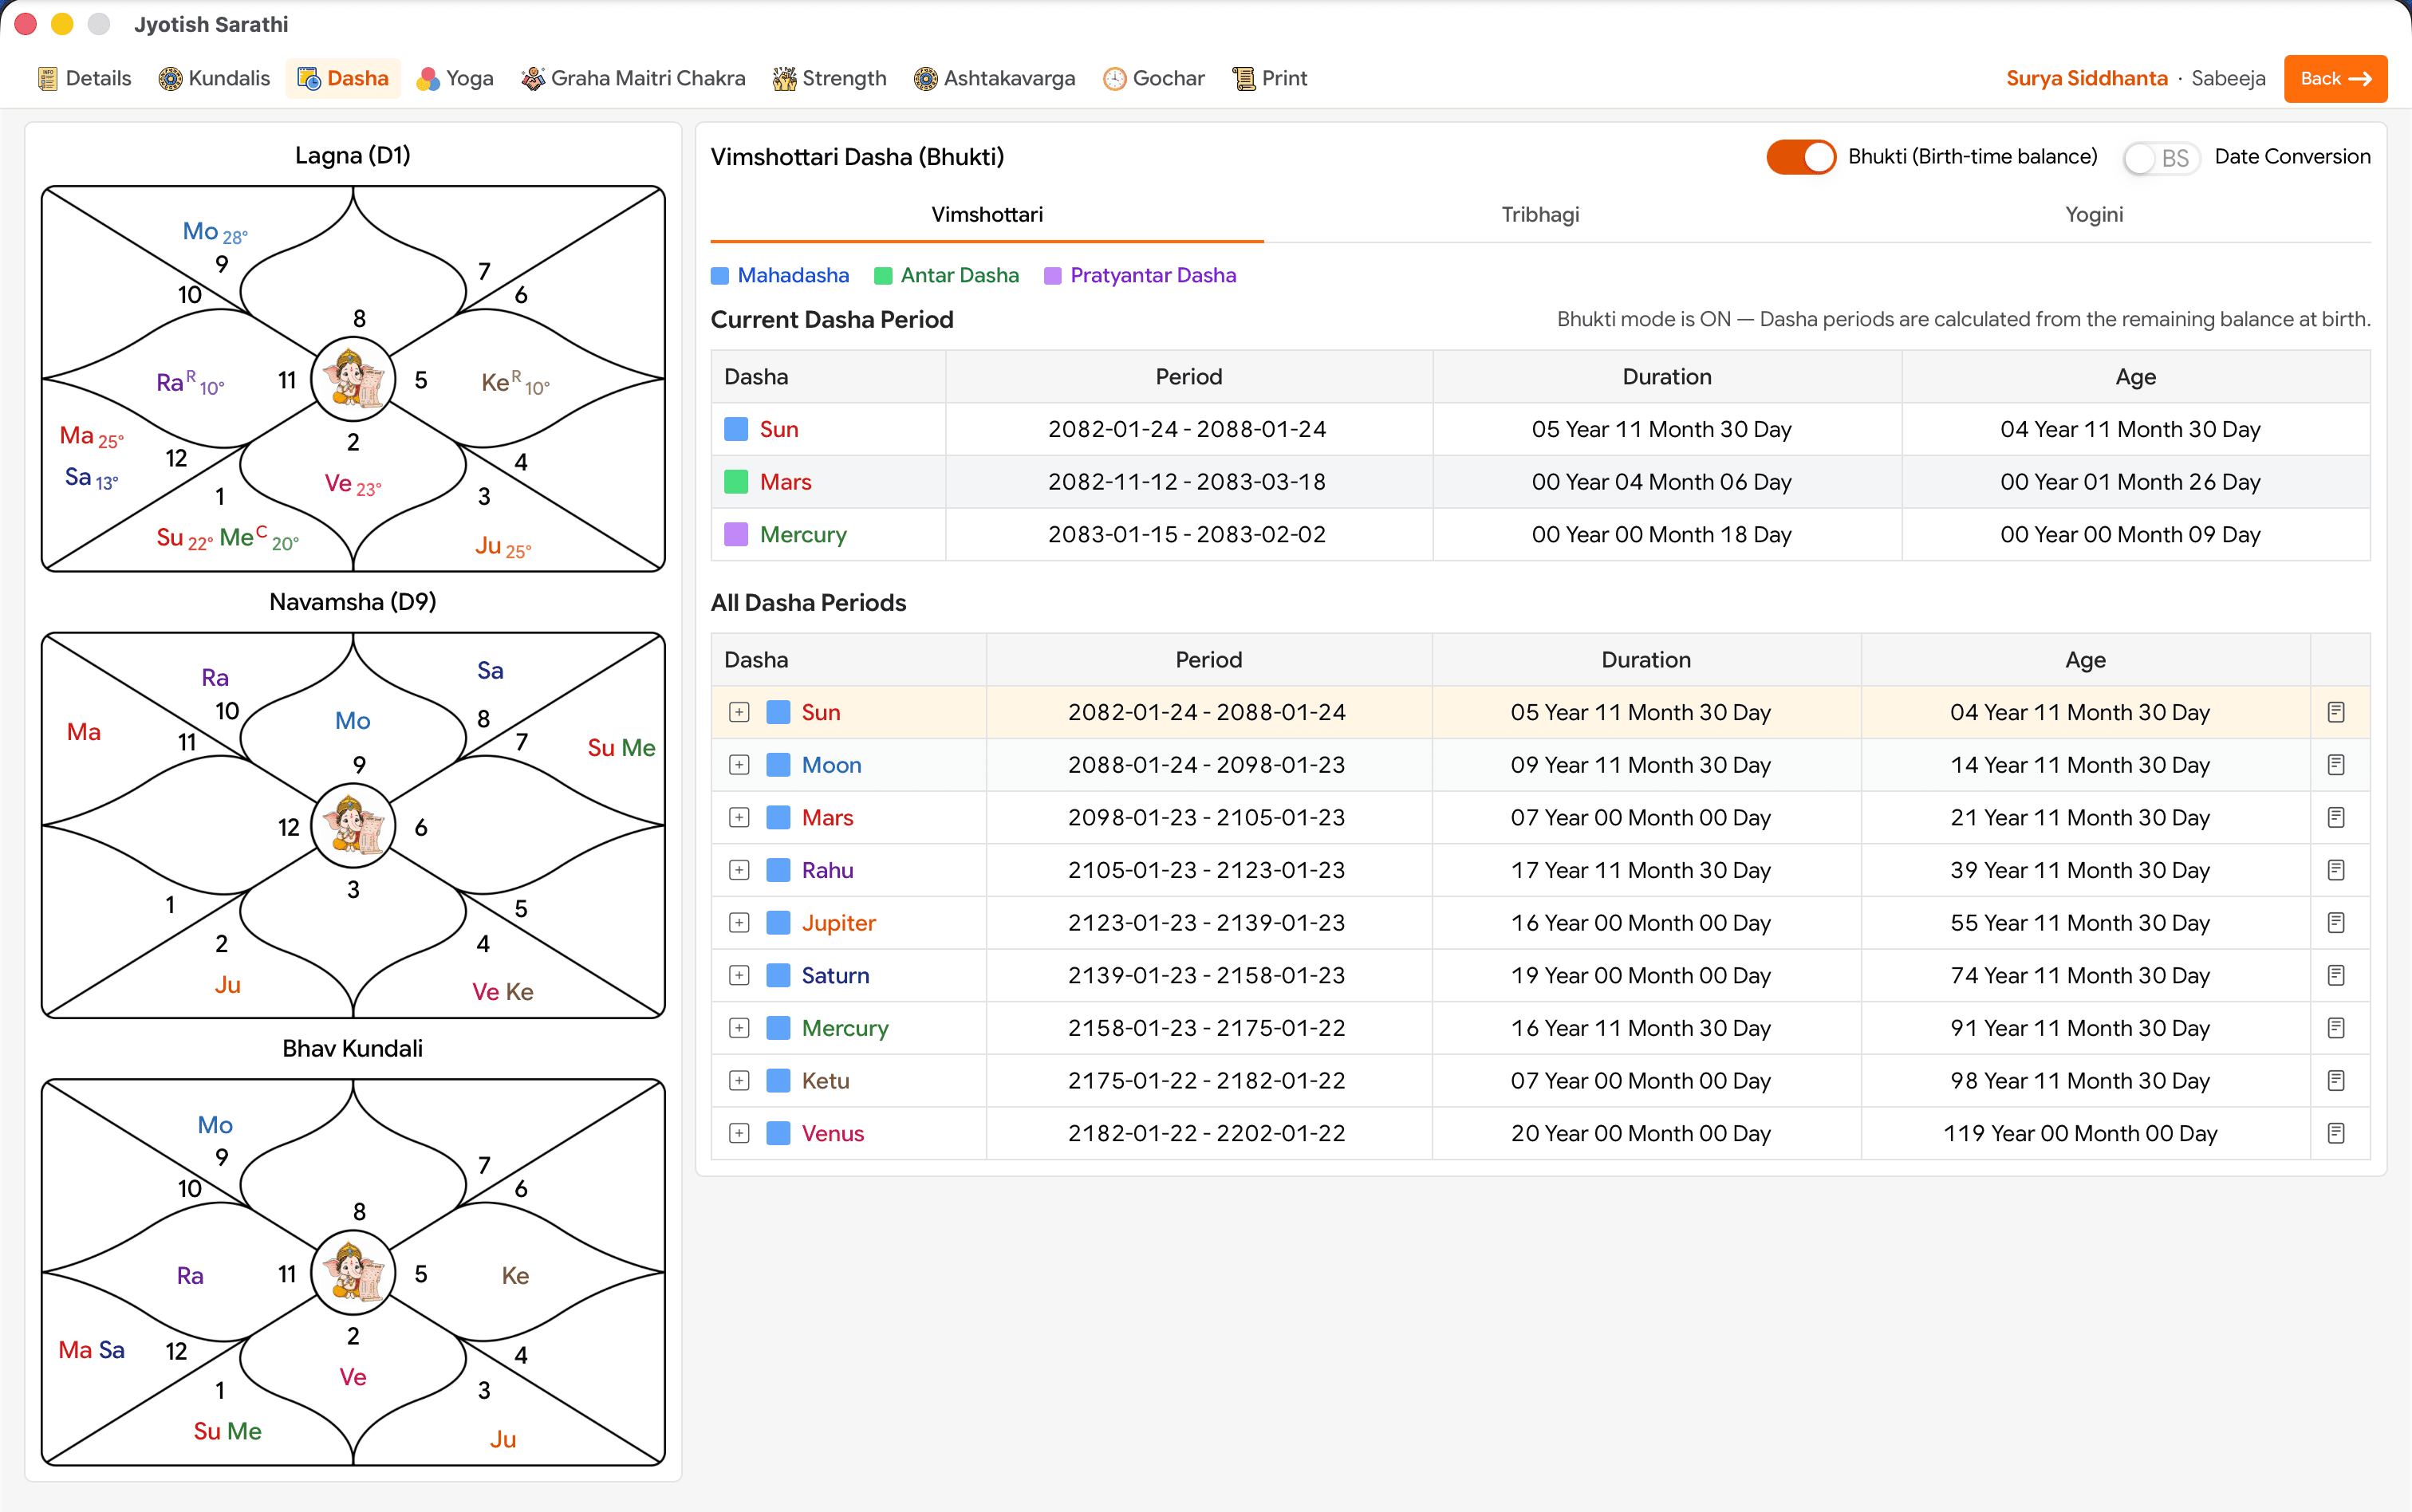Click the orange Back button
This screenshot has height=1512, width=2412.
(2335, 78)
